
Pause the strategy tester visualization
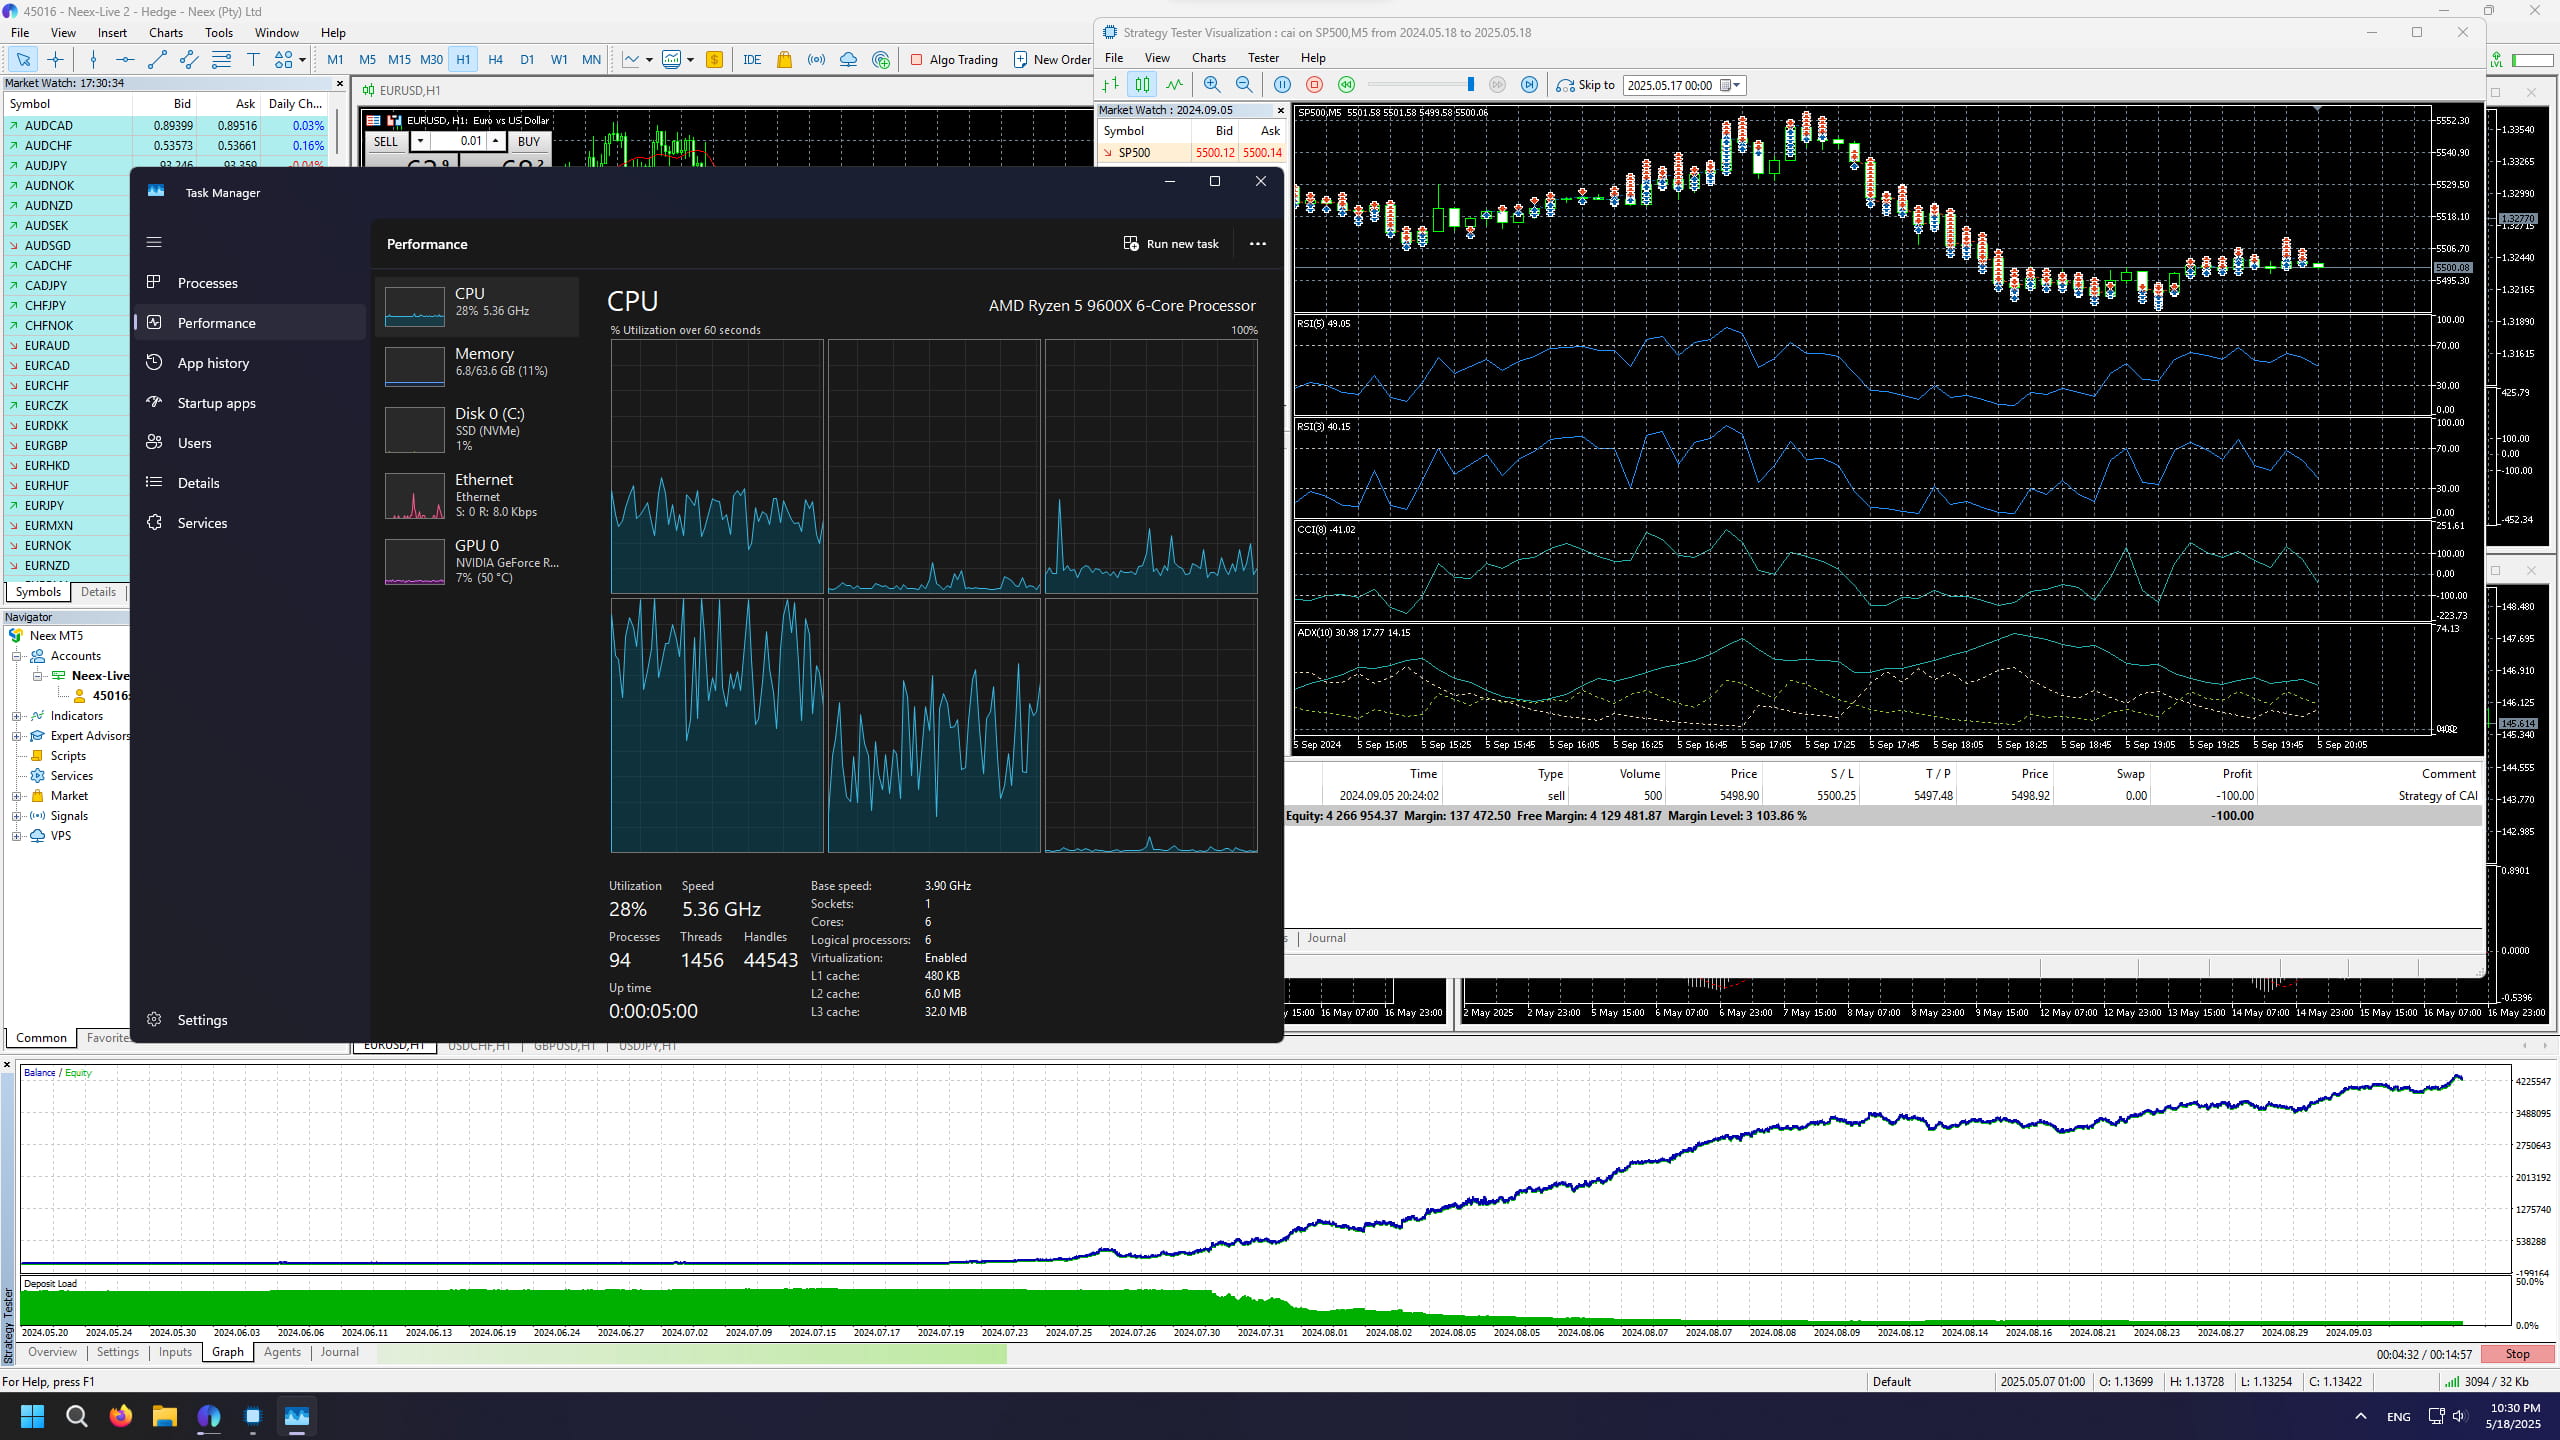pos(1282,85)
